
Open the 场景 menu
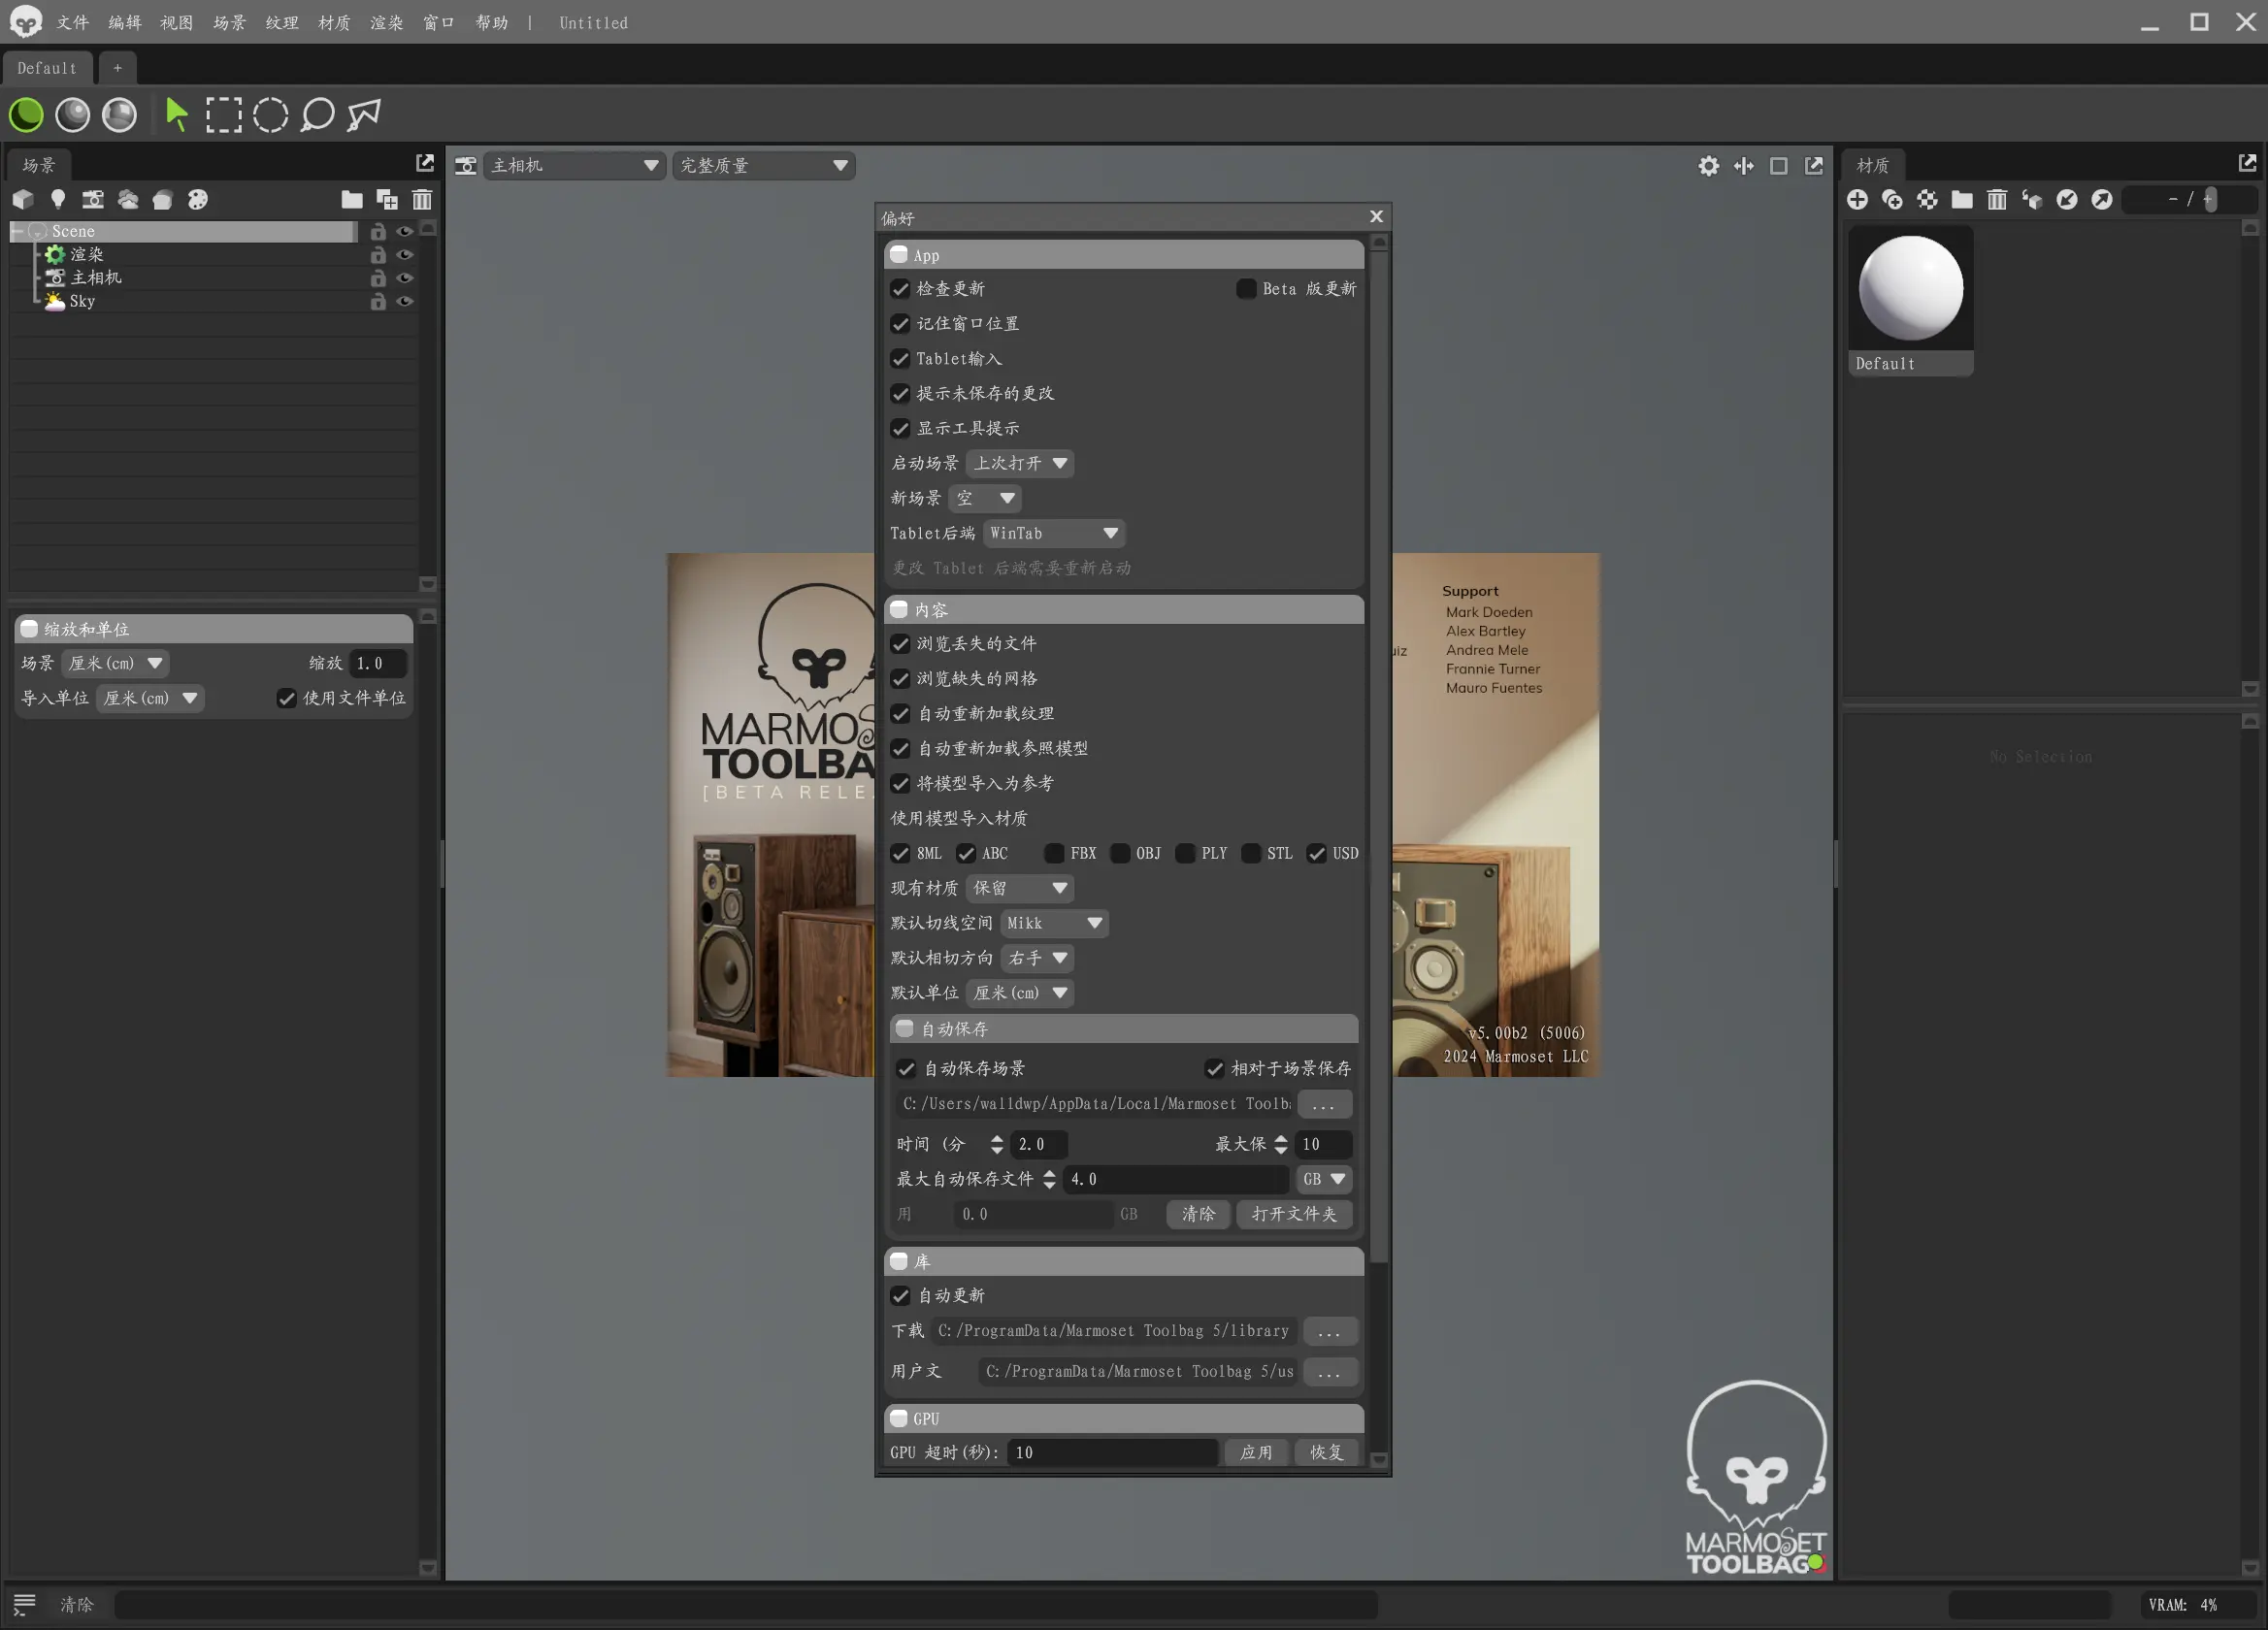pos(229,22)
